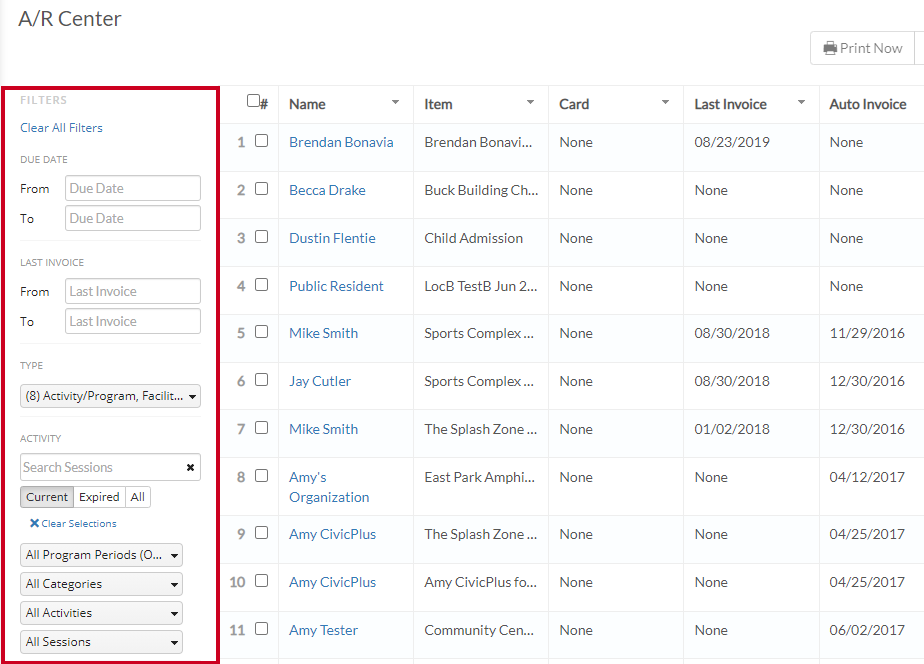The height and width of the screenshot is (664, 924).
Task: Click the Name column header text
Action: (x=307, y=104)
